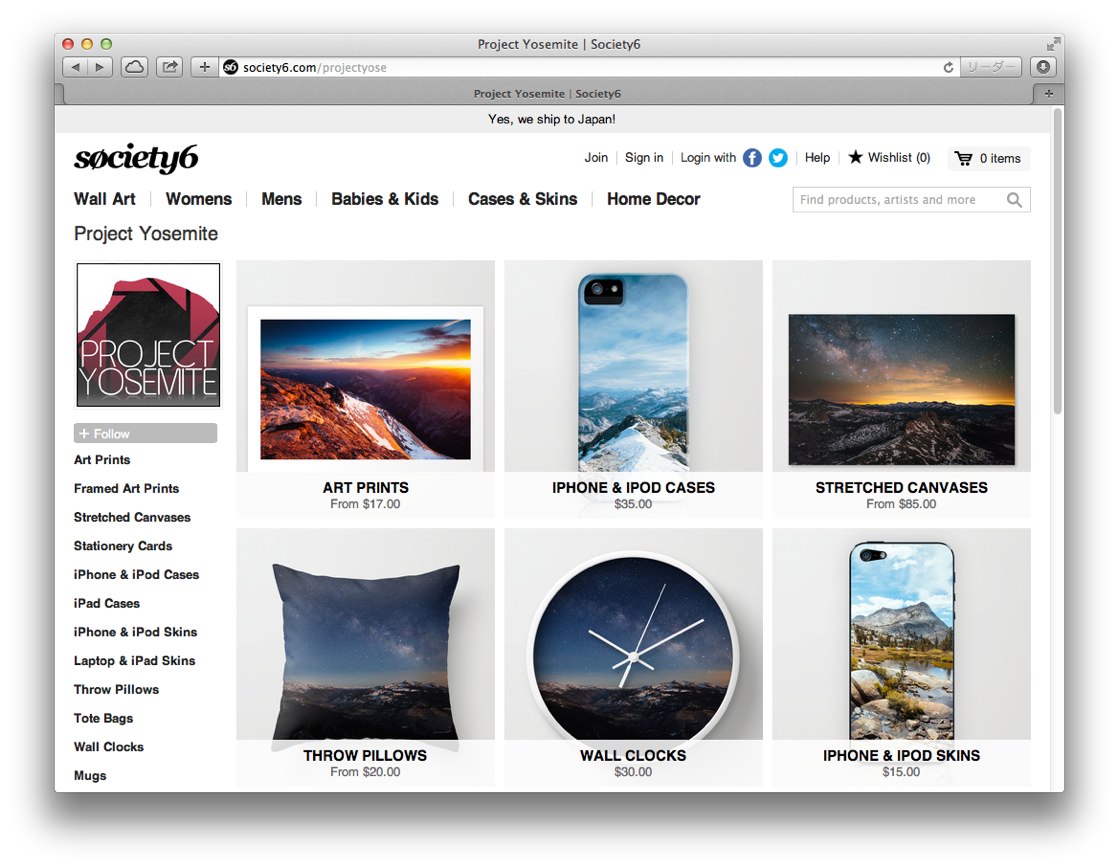Follow Project Yosemite with the Follow button
The width and height of the screenshot is (1119, 868).
point(145,433)
